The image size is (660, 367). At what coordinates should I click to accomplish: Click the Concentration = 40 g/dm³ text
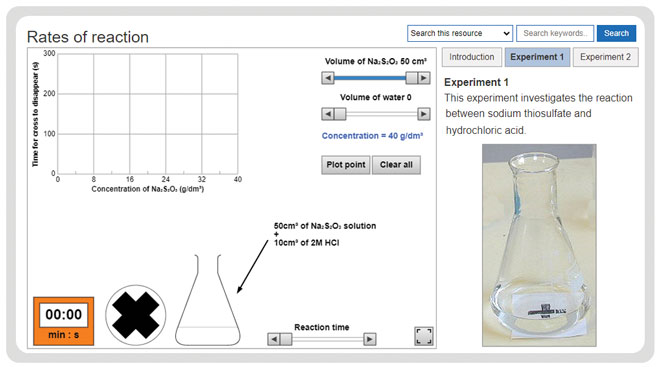tap(372, 136)
